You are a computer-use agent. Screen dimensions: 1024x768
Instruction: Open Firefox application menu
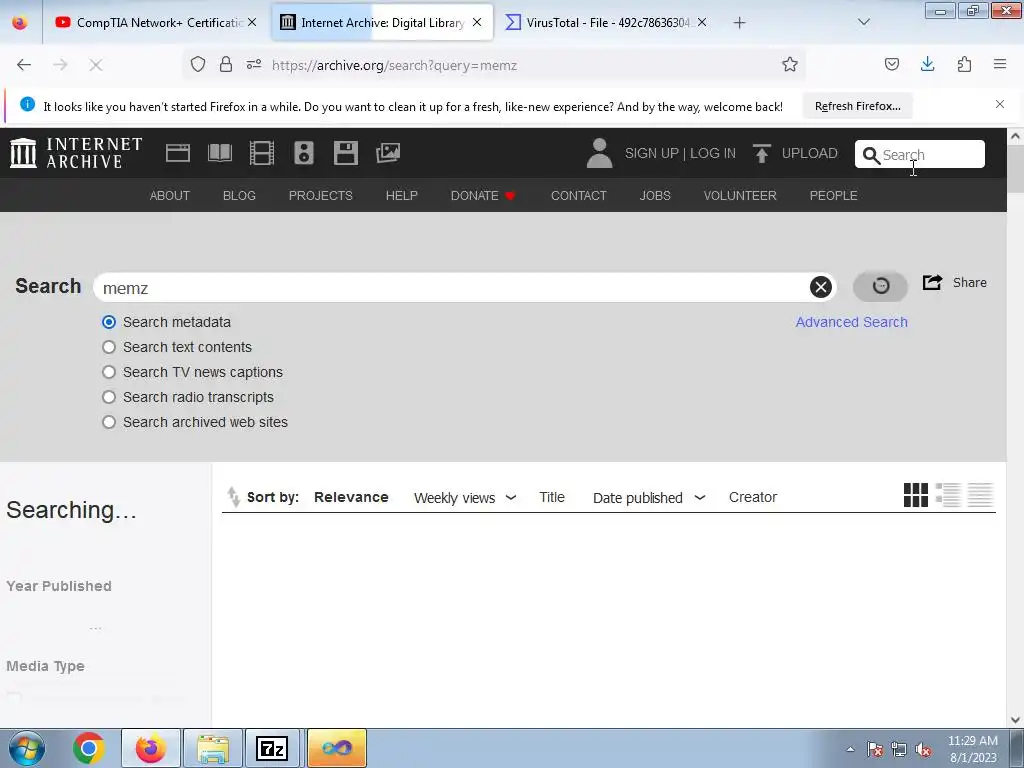click(x=1000, y=65)
